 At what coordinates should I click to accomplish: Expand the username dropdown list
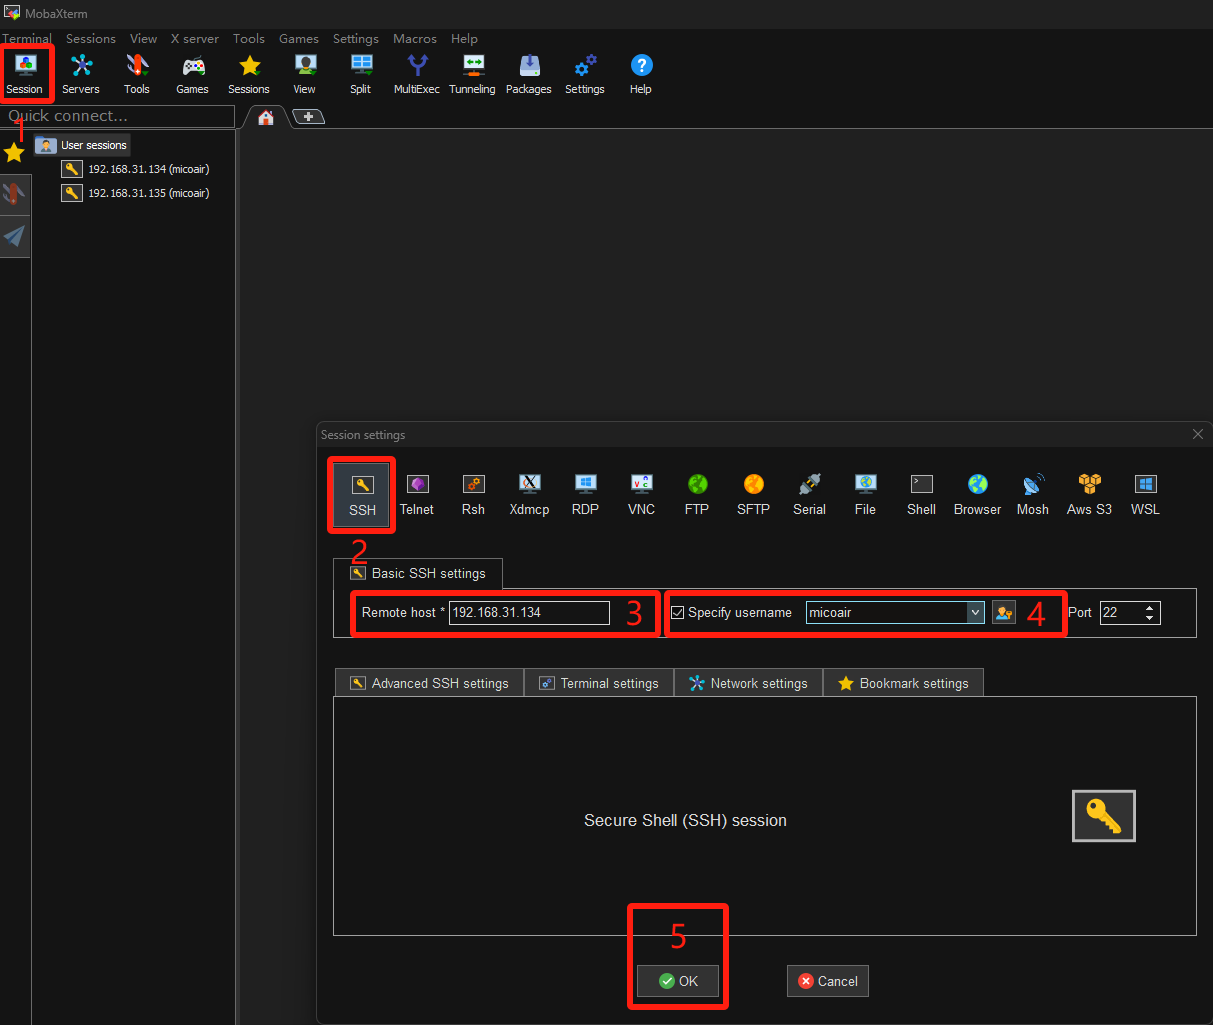[975, 613]
